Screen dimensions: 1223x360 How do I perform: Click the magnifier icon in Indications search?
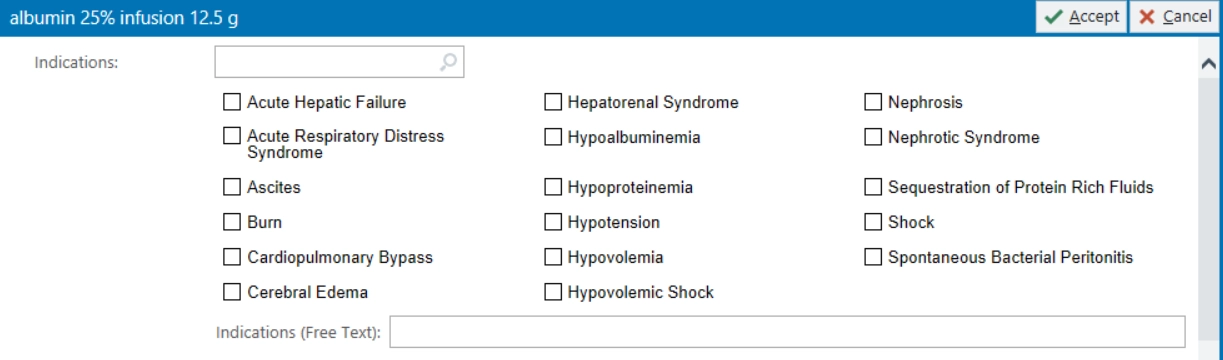tap(449, 62)
